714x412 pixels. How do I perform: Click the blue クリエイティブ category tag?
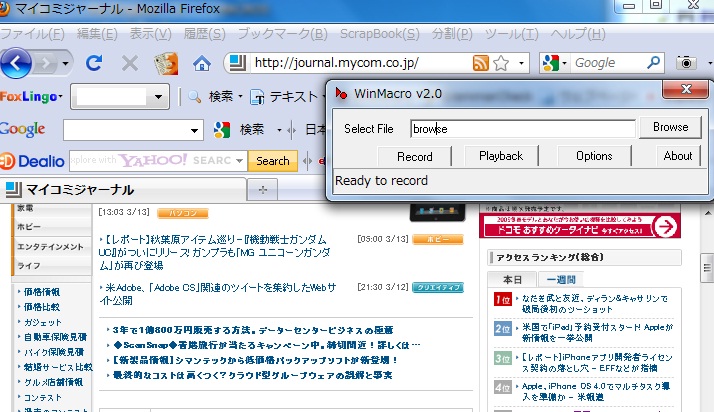[x=438, y=287]
